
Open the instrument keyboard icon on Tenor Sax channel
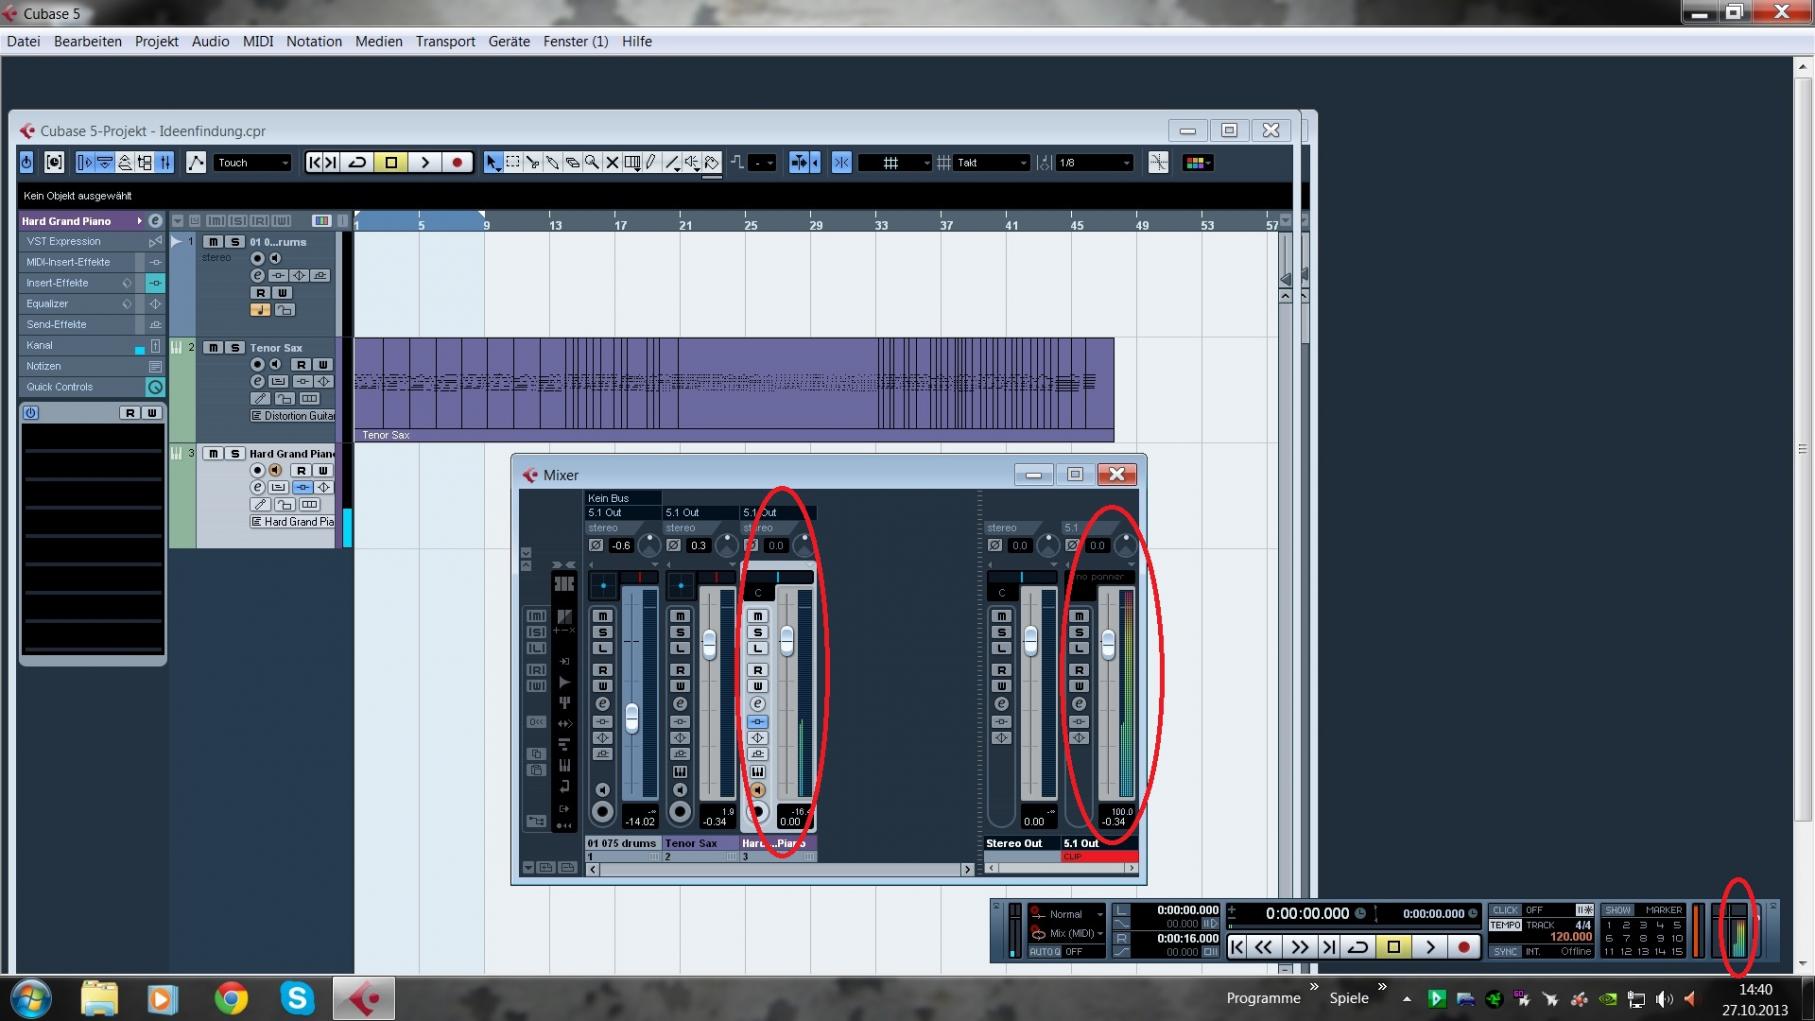tap(680, 771)
